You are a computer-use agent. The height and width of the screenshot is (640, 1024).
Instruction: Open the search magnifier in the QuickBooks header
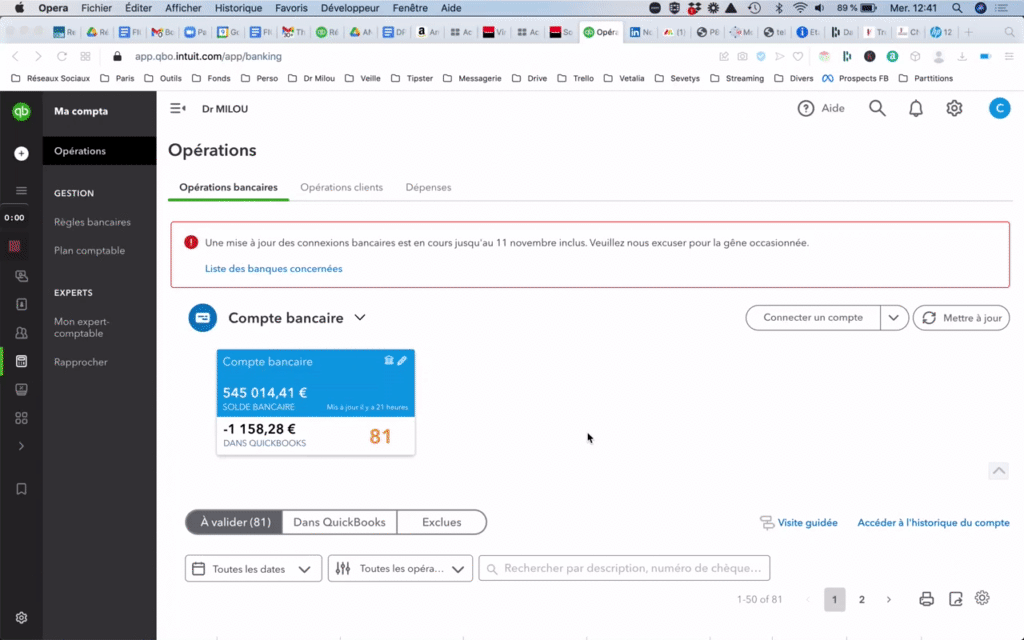pyautogui.click(x=877, y=108)
